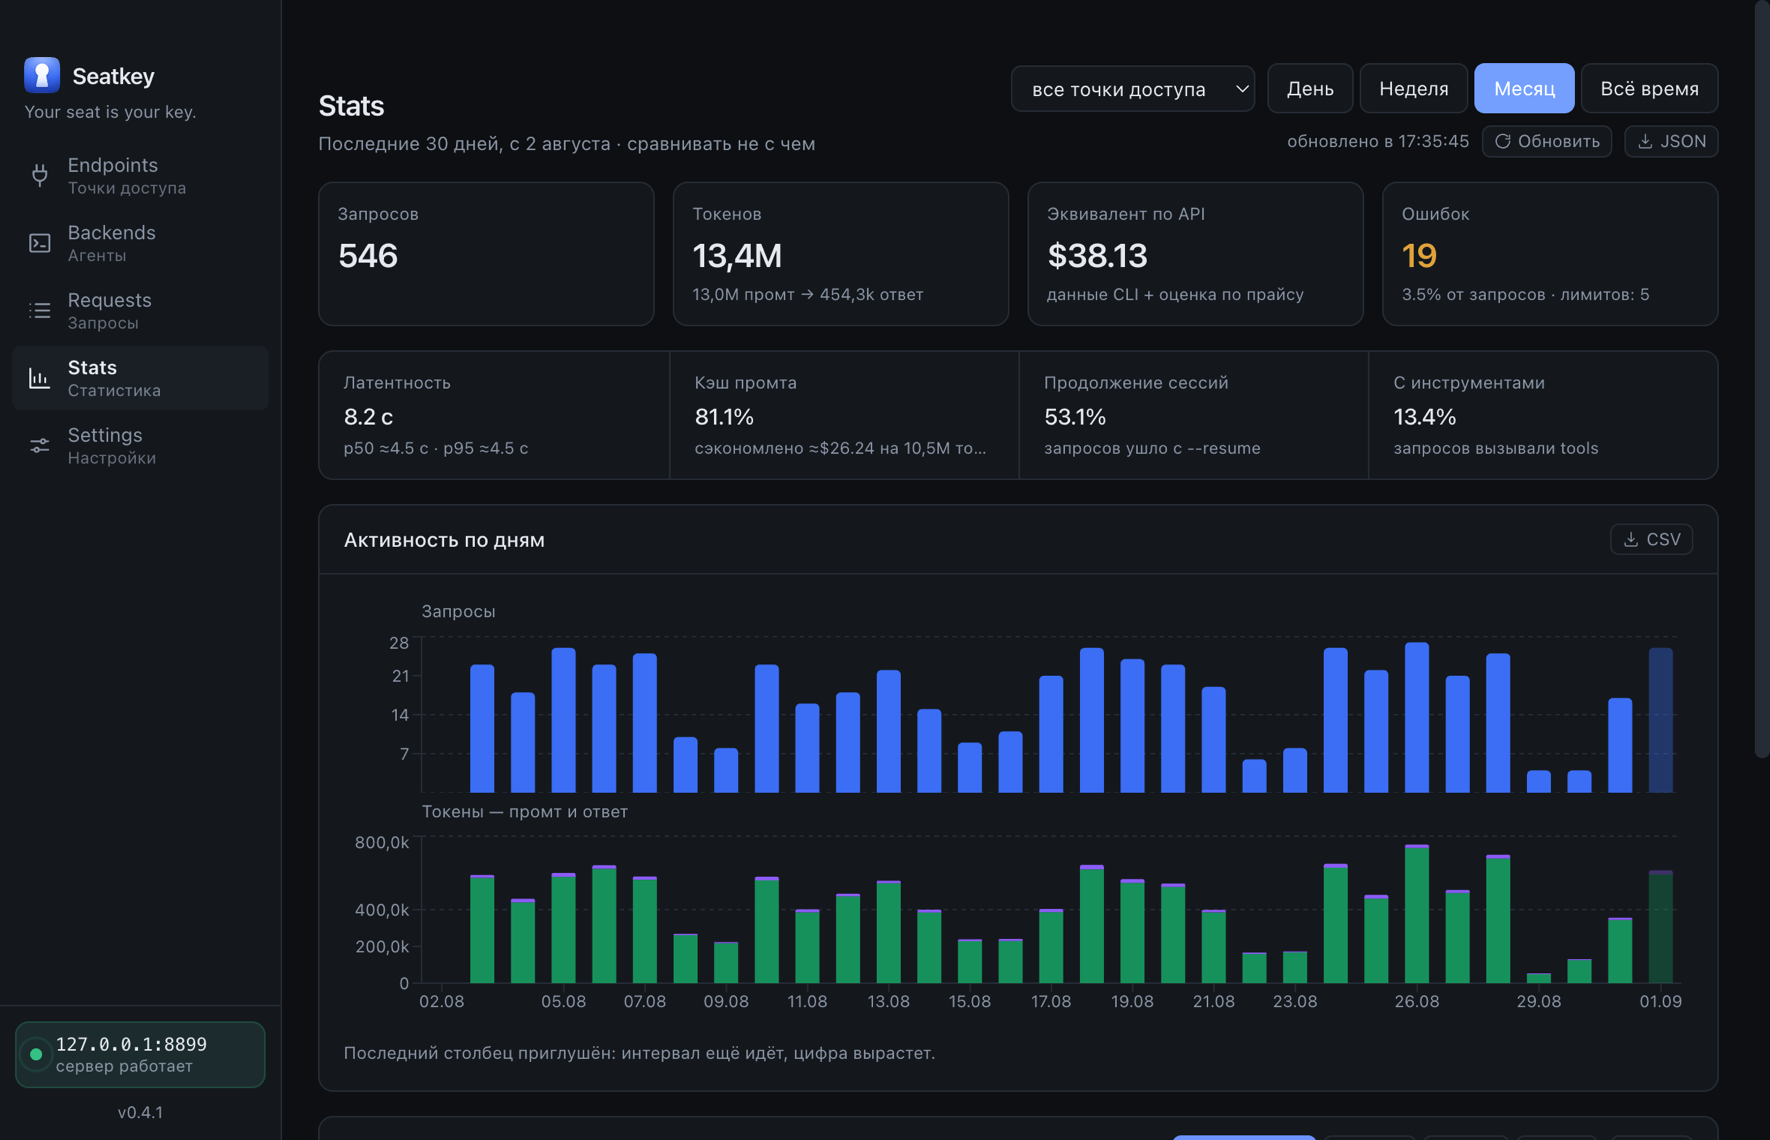Image resolution: width=1770 pixels, height=1140 pixels.
Task: Click the download icon beside CSV
Action: click(1631, 539)
